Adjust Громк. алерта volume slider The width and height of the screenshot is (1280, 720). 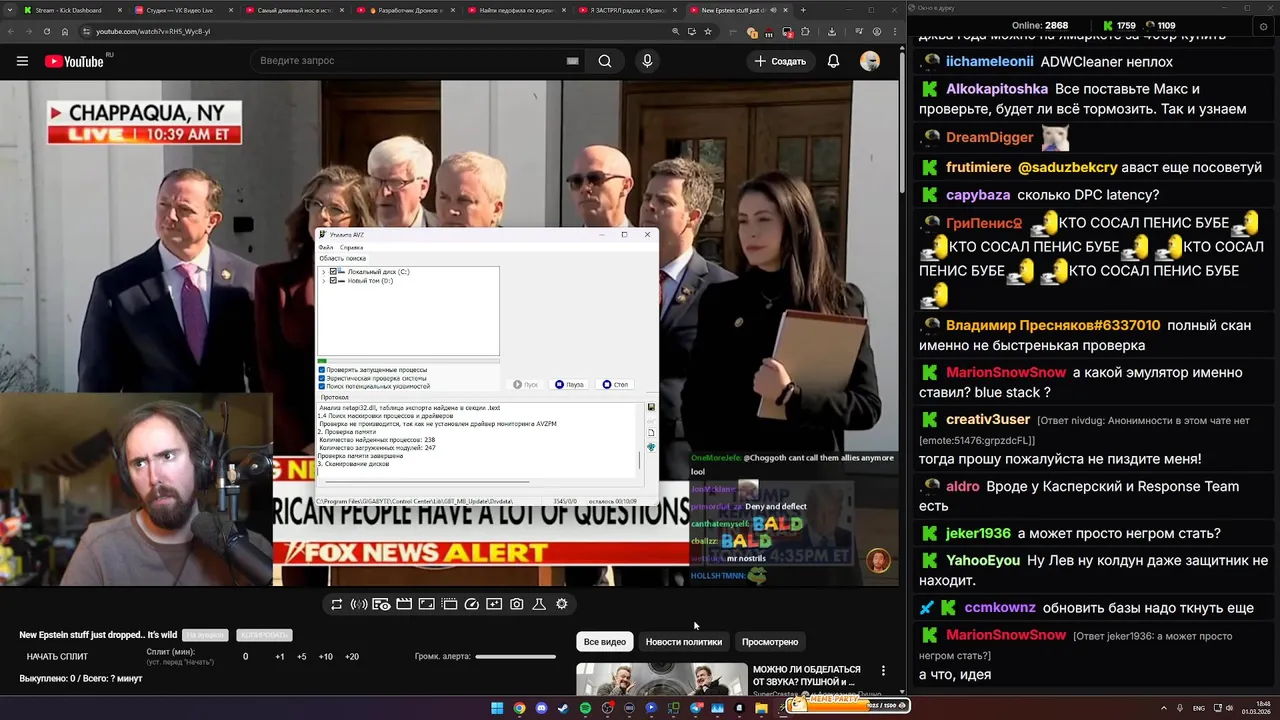tap(515, 657)
